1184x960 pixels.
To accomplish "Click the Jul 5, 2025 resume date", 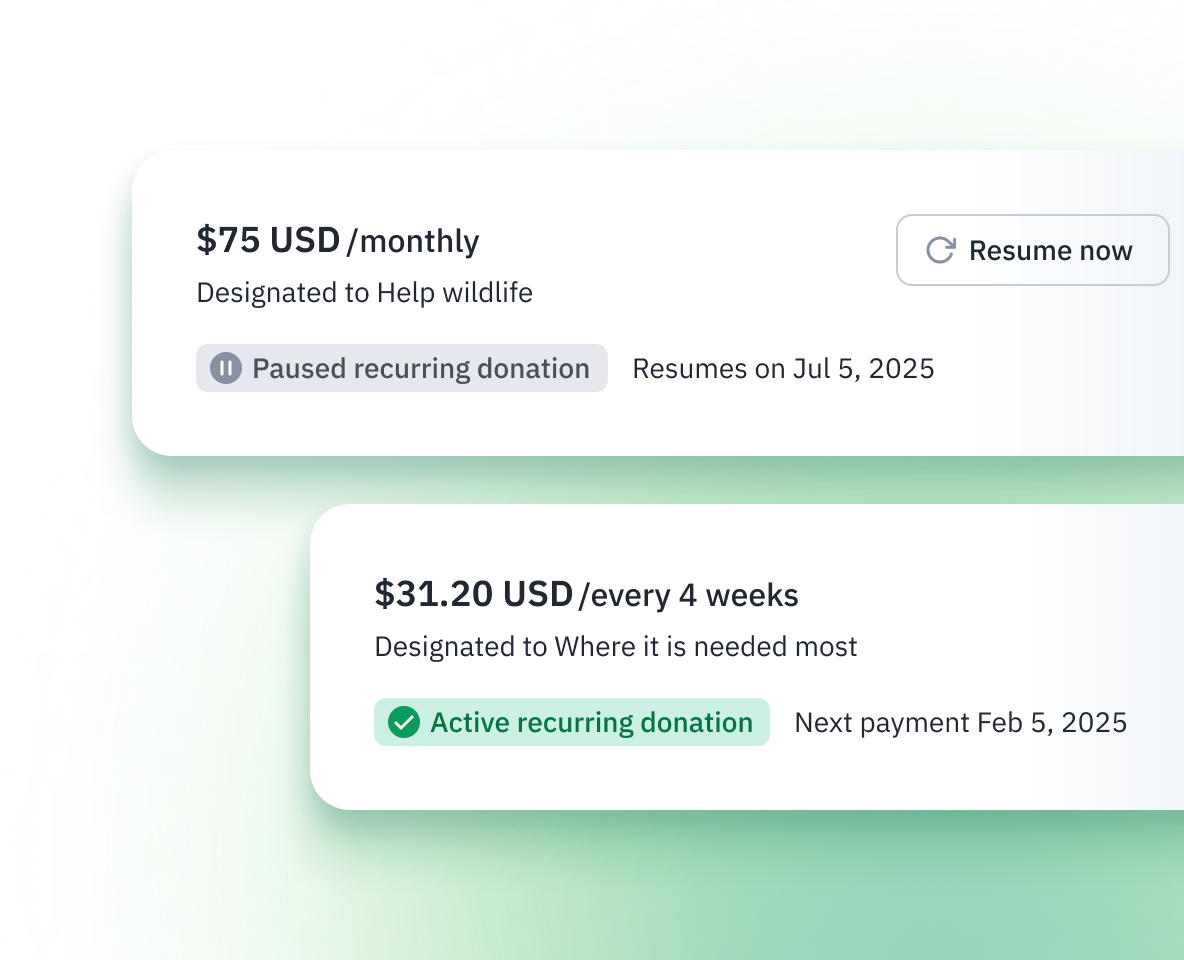I will point(863,369).
